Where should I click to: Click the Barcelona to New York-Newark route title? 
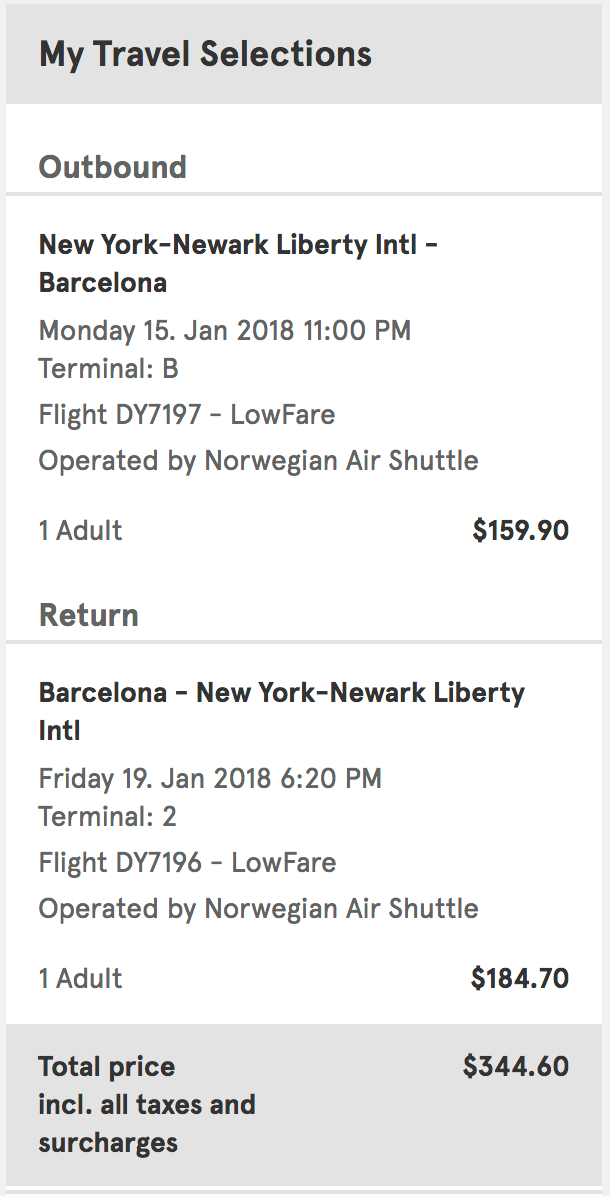pos(281,711)
